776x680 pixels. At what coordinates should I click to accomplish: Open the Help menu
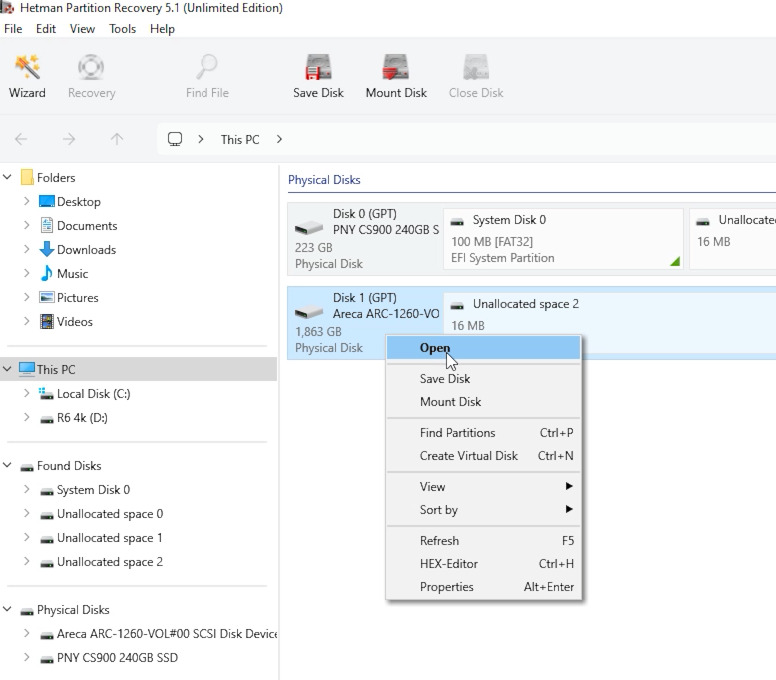click(x=162, y=29)
